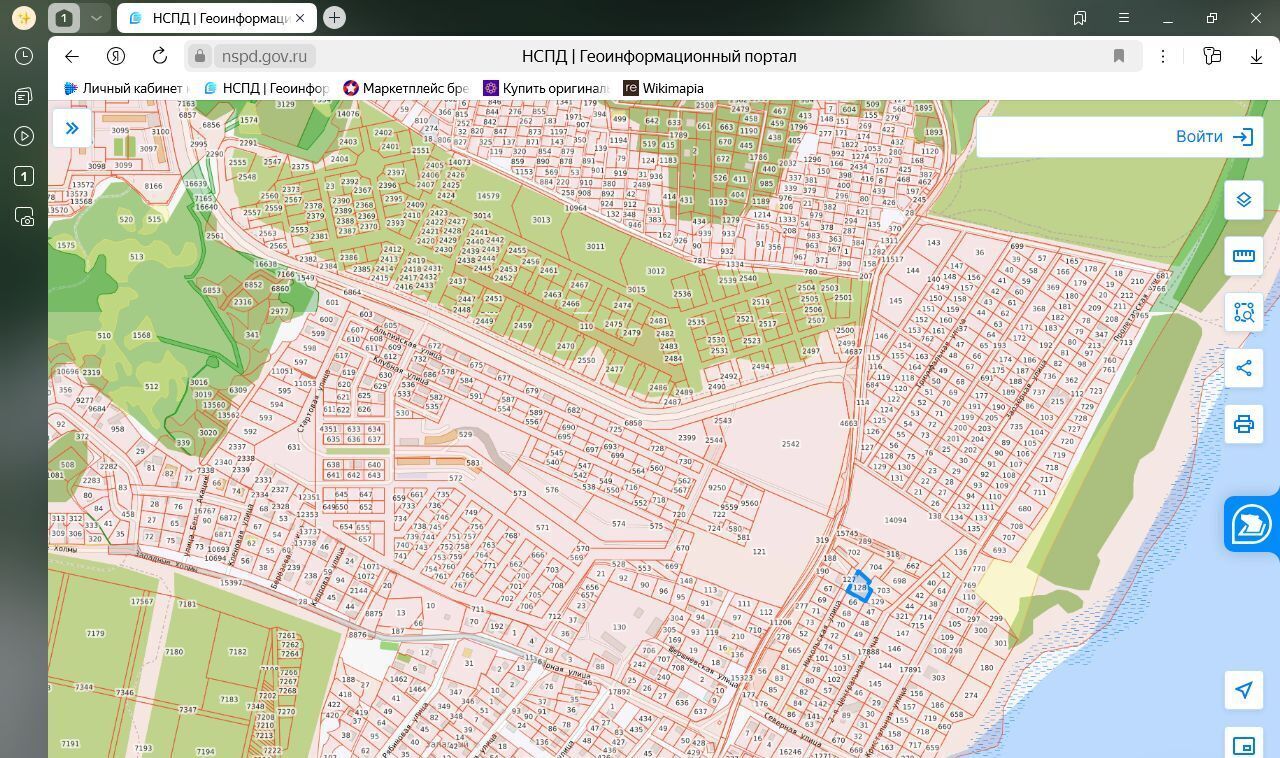Open the tab group counter
The width and height of the screenshot is (1280, 758).
coord(64,18)
